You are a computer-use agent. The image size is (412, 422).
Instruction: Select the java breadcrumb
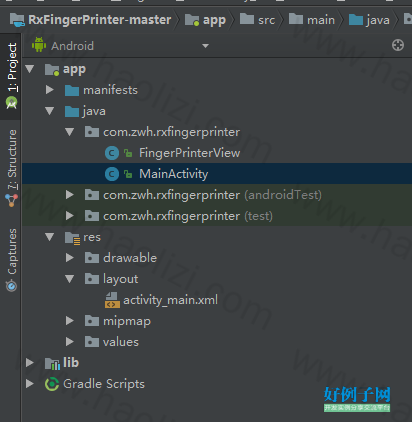click(x=369, y=20)
